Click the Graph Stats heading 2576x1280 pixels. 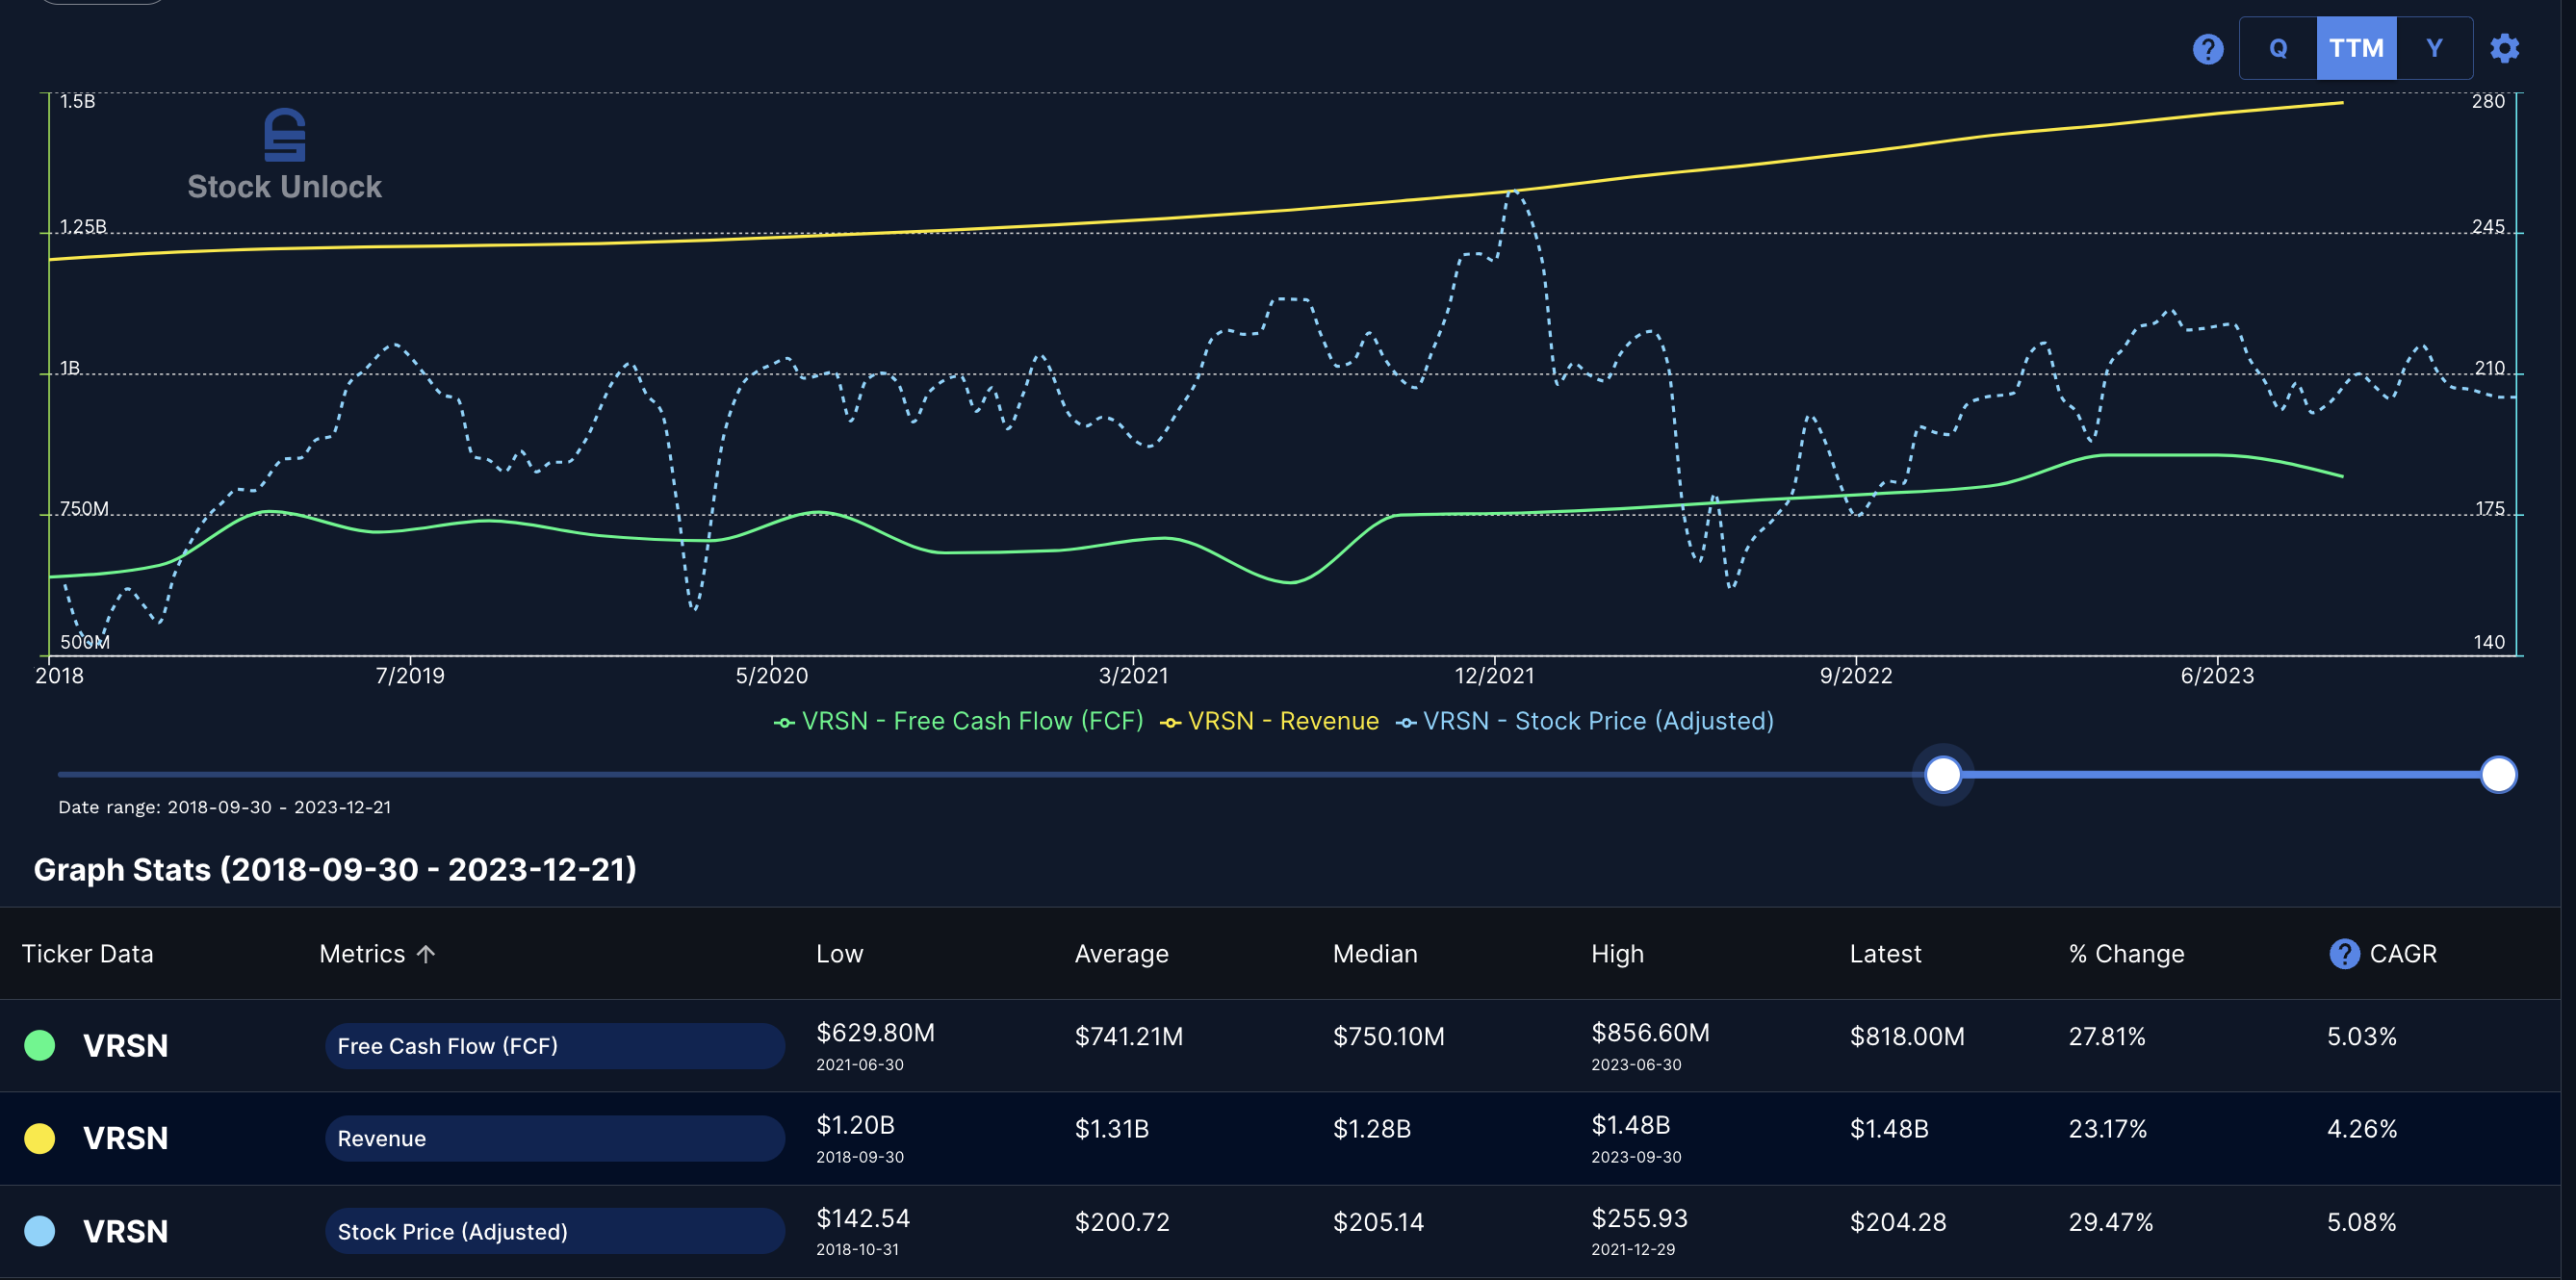335,869
